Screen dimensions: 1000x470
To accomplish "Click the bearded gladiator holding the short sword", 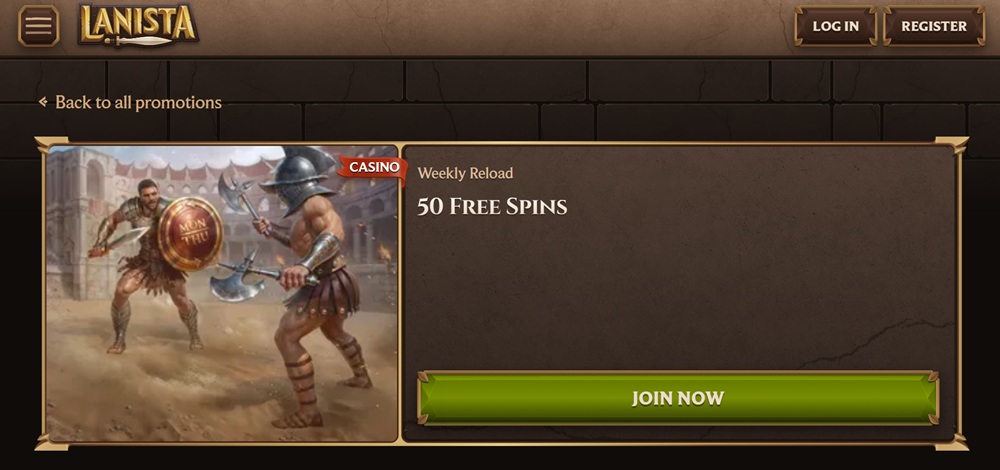I will [148, 261].
